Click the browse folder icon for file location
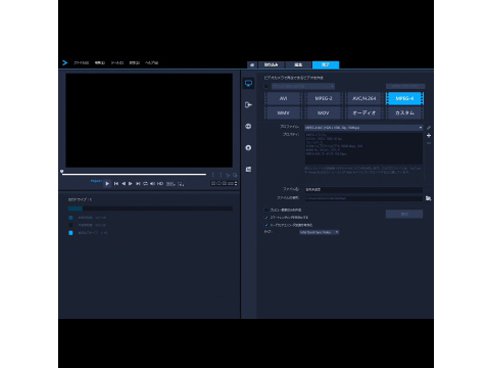Viewport: 490px width, 368px height. pos(428,198)
